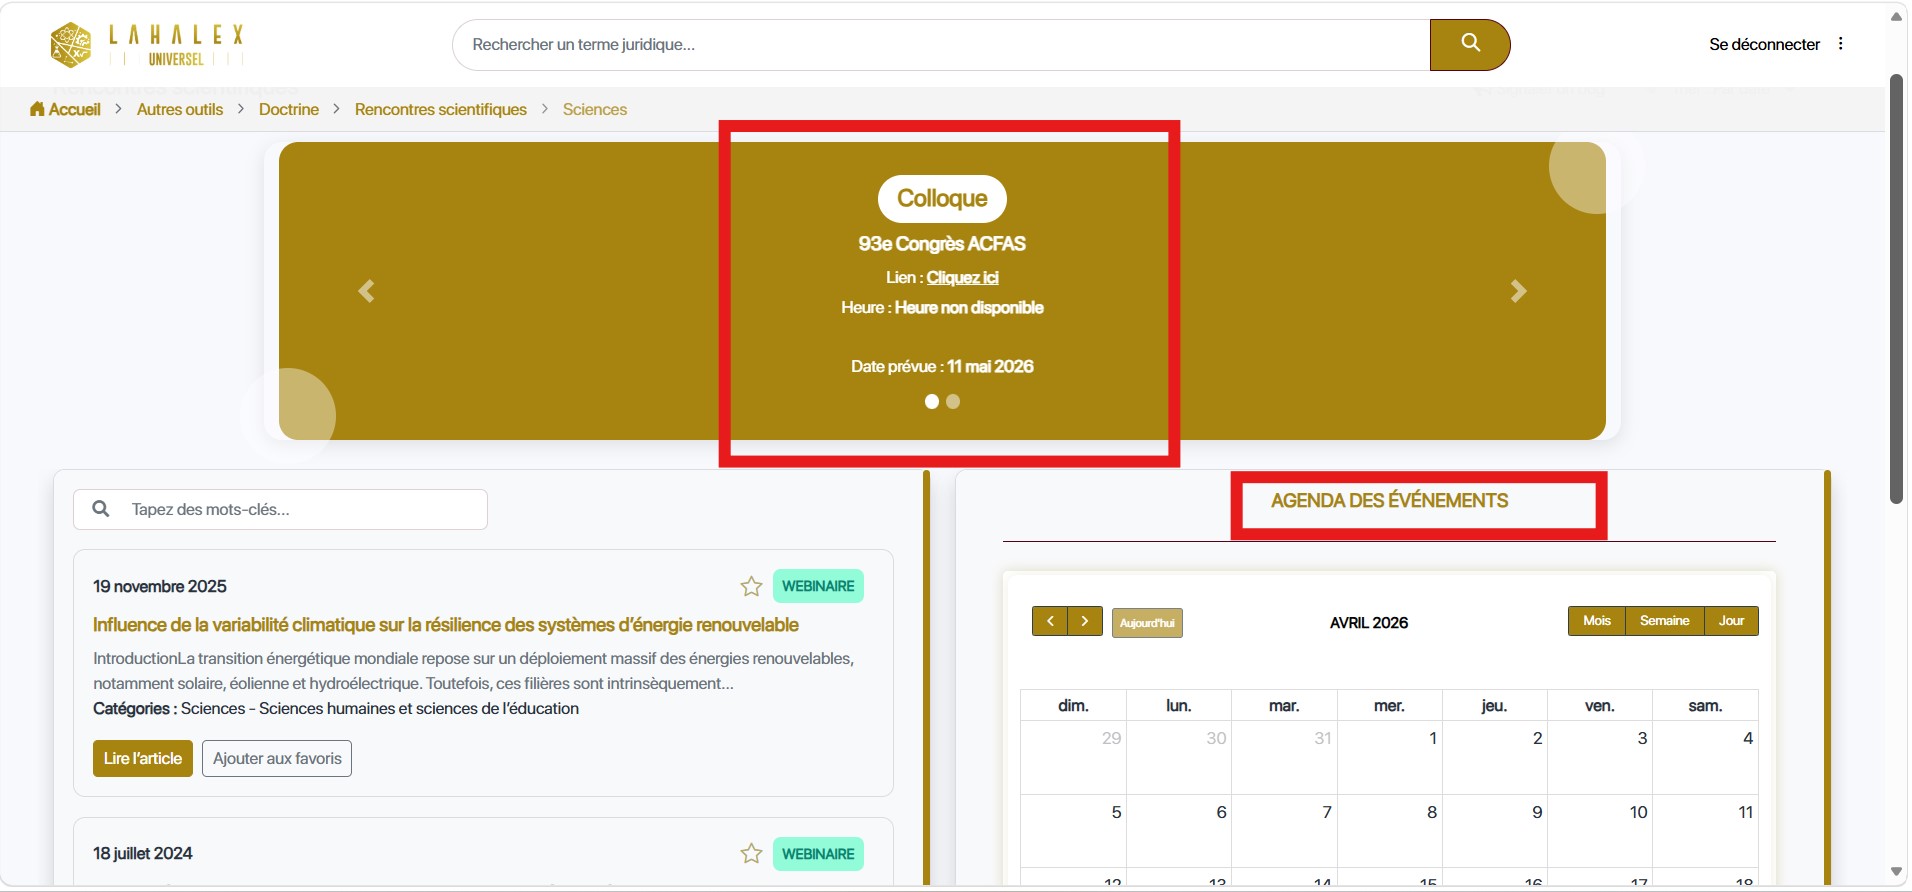Select the second carousel indicator dot

[x=953, y=401]
